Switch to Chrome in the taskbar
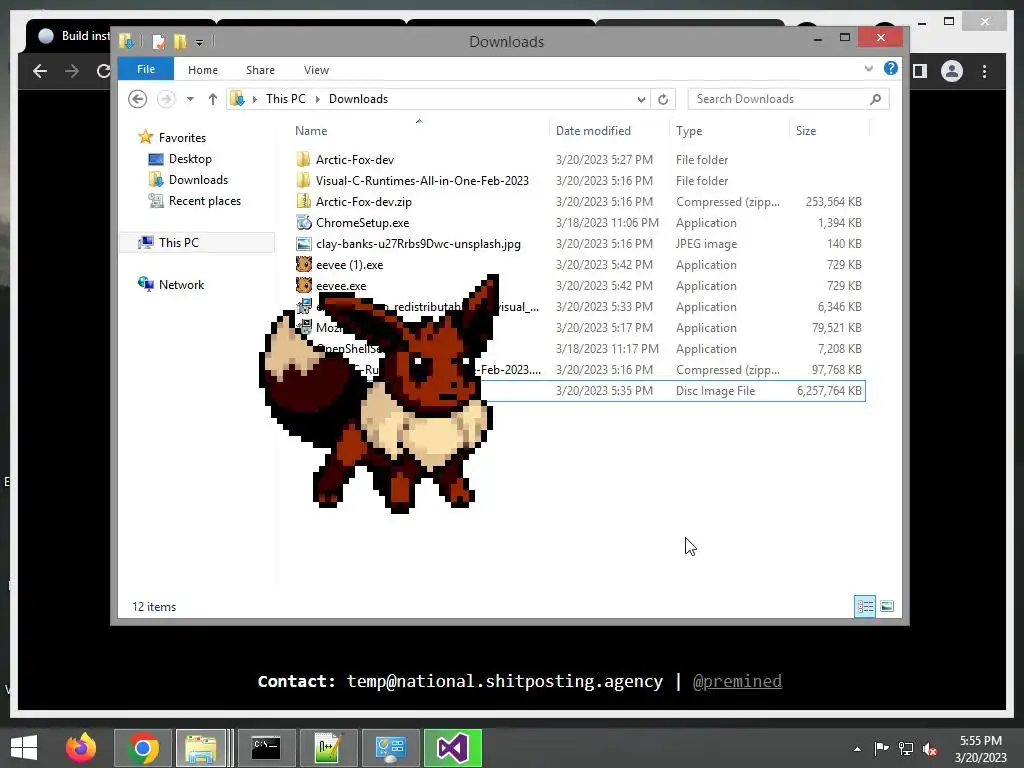 coord(142,748)
